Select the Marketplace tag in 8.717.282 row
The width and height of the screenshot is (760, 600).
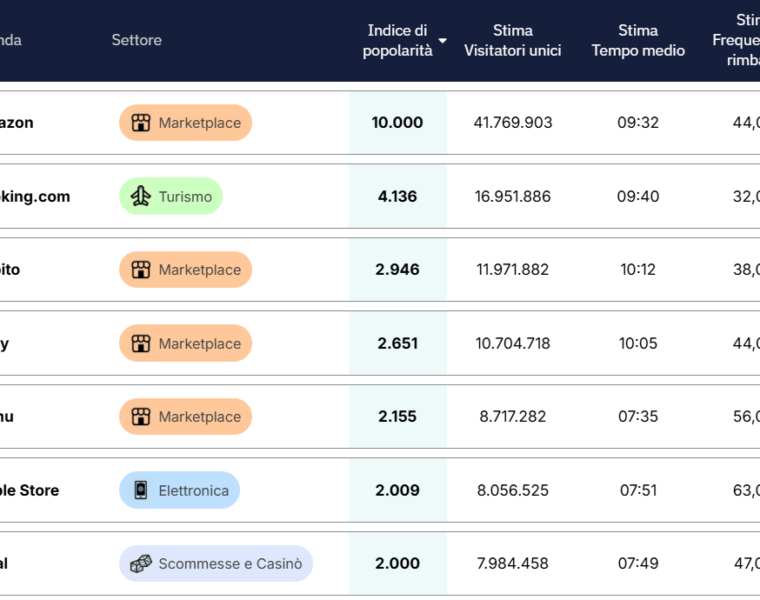(186, 416)
